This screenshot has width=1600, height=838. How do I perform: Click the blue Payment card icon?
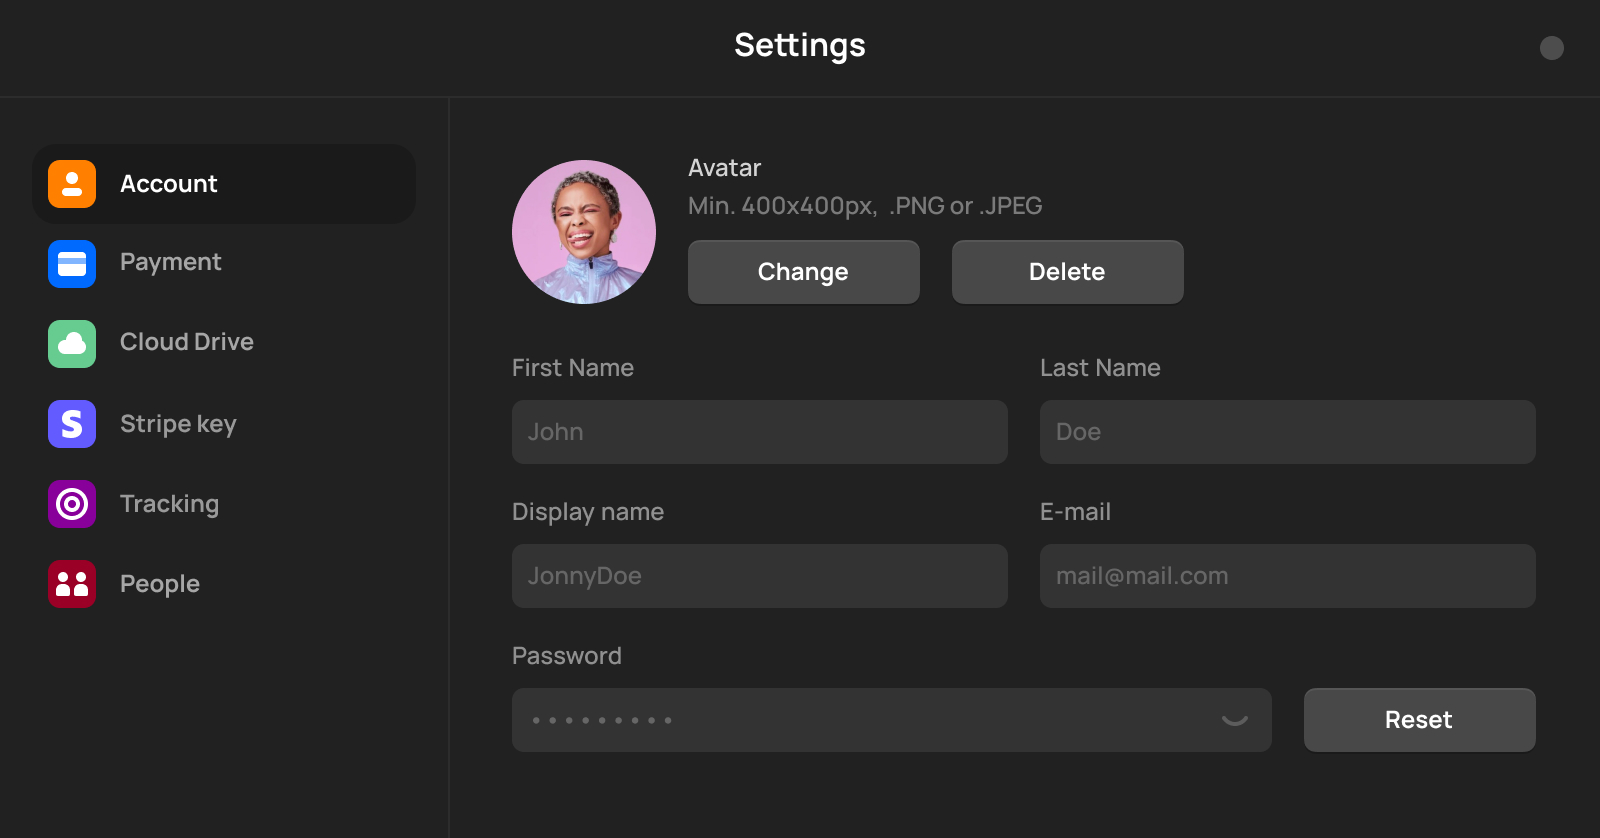click(72, 264)
